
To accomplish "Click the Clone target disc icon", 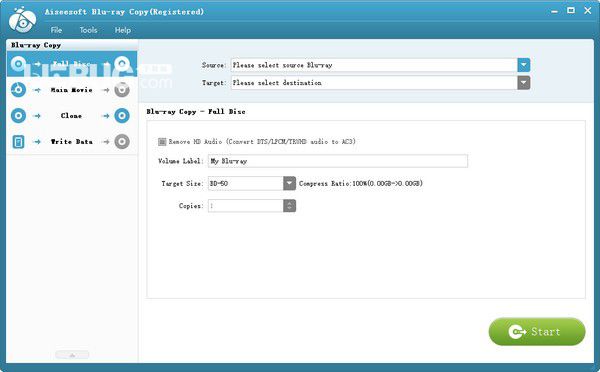I will coord(122,116).
